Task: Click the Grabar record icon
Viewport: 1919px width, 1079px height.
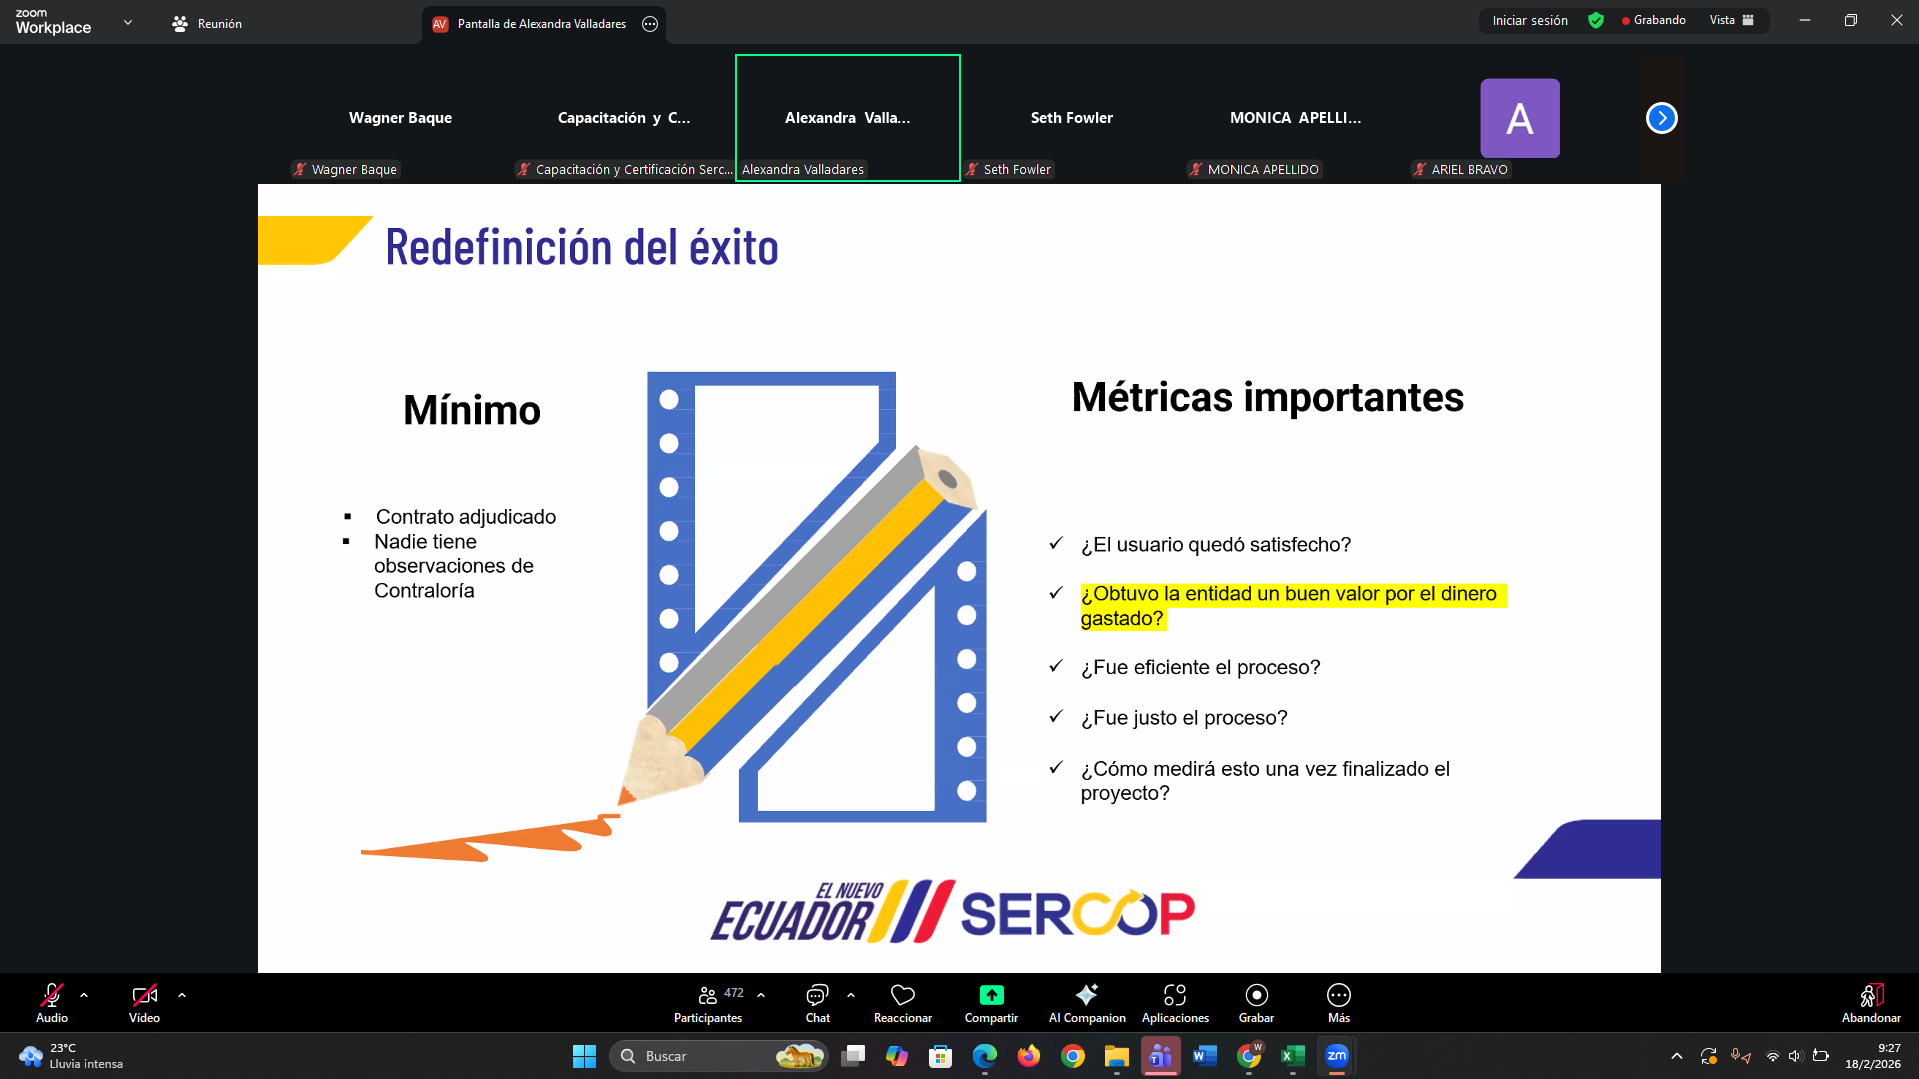Action: point(1256,996)
